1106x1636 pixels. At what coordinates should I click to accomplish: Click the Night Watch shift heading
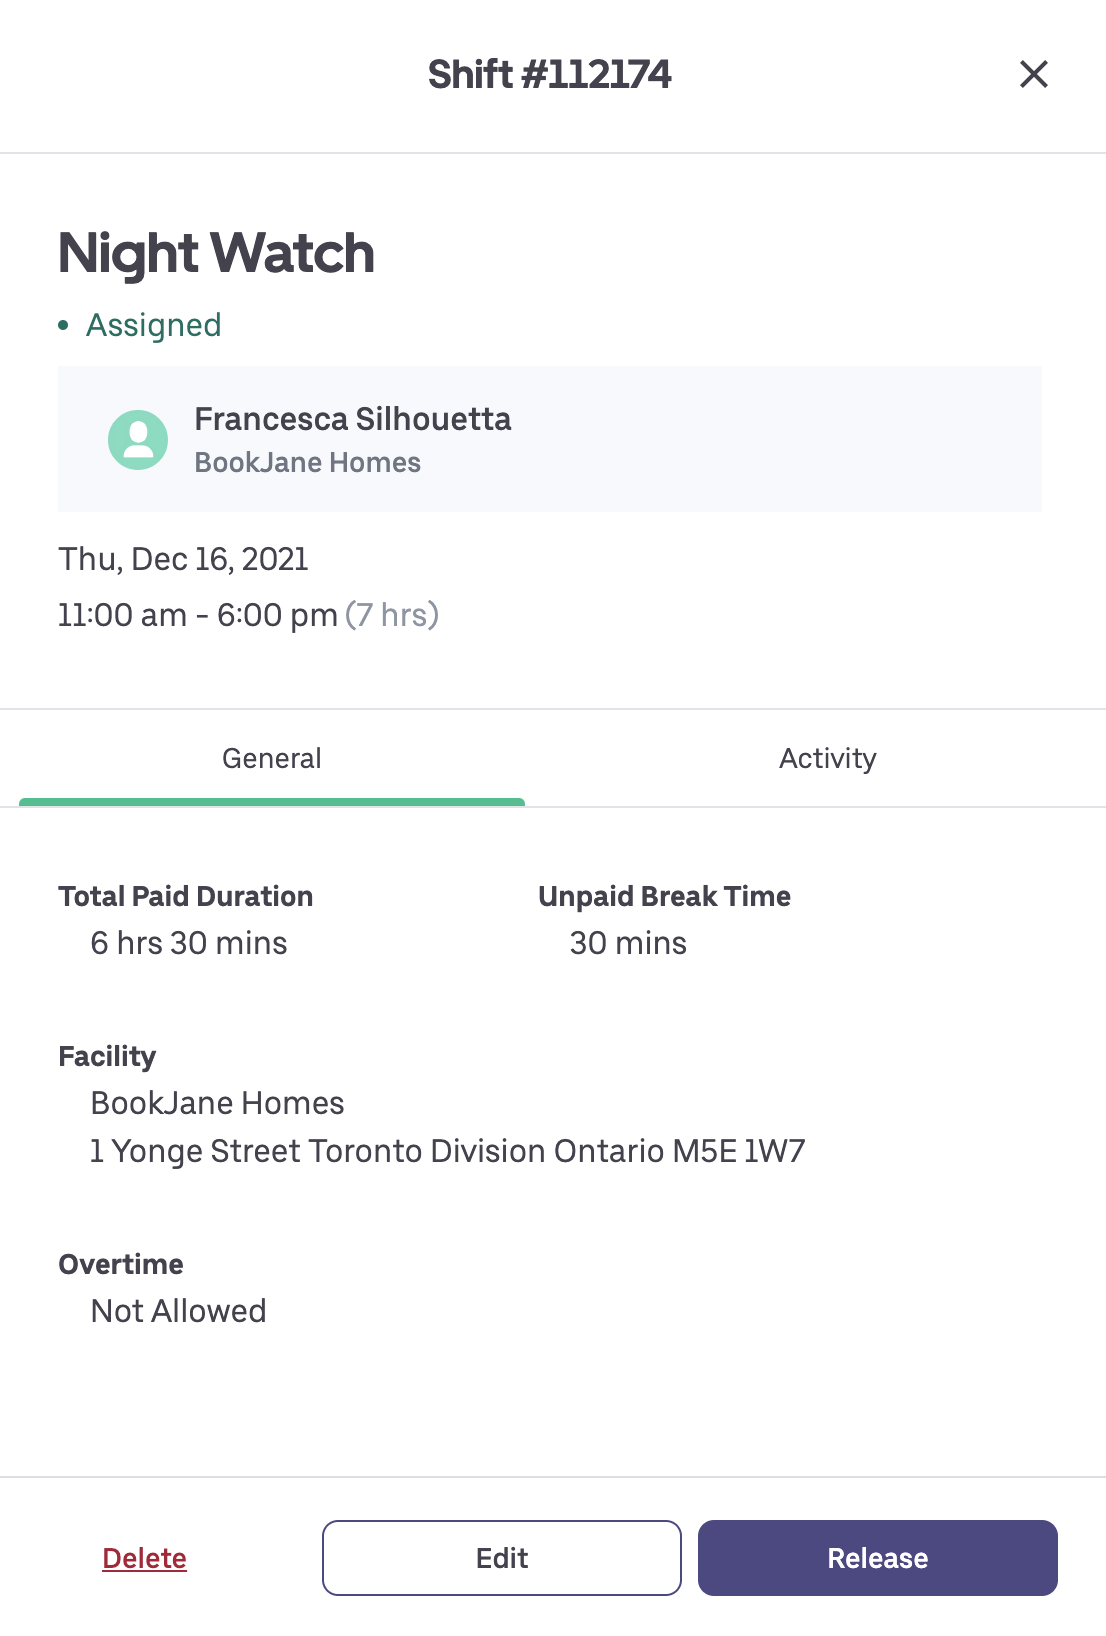pyautogui.click(x=216, y=253)
